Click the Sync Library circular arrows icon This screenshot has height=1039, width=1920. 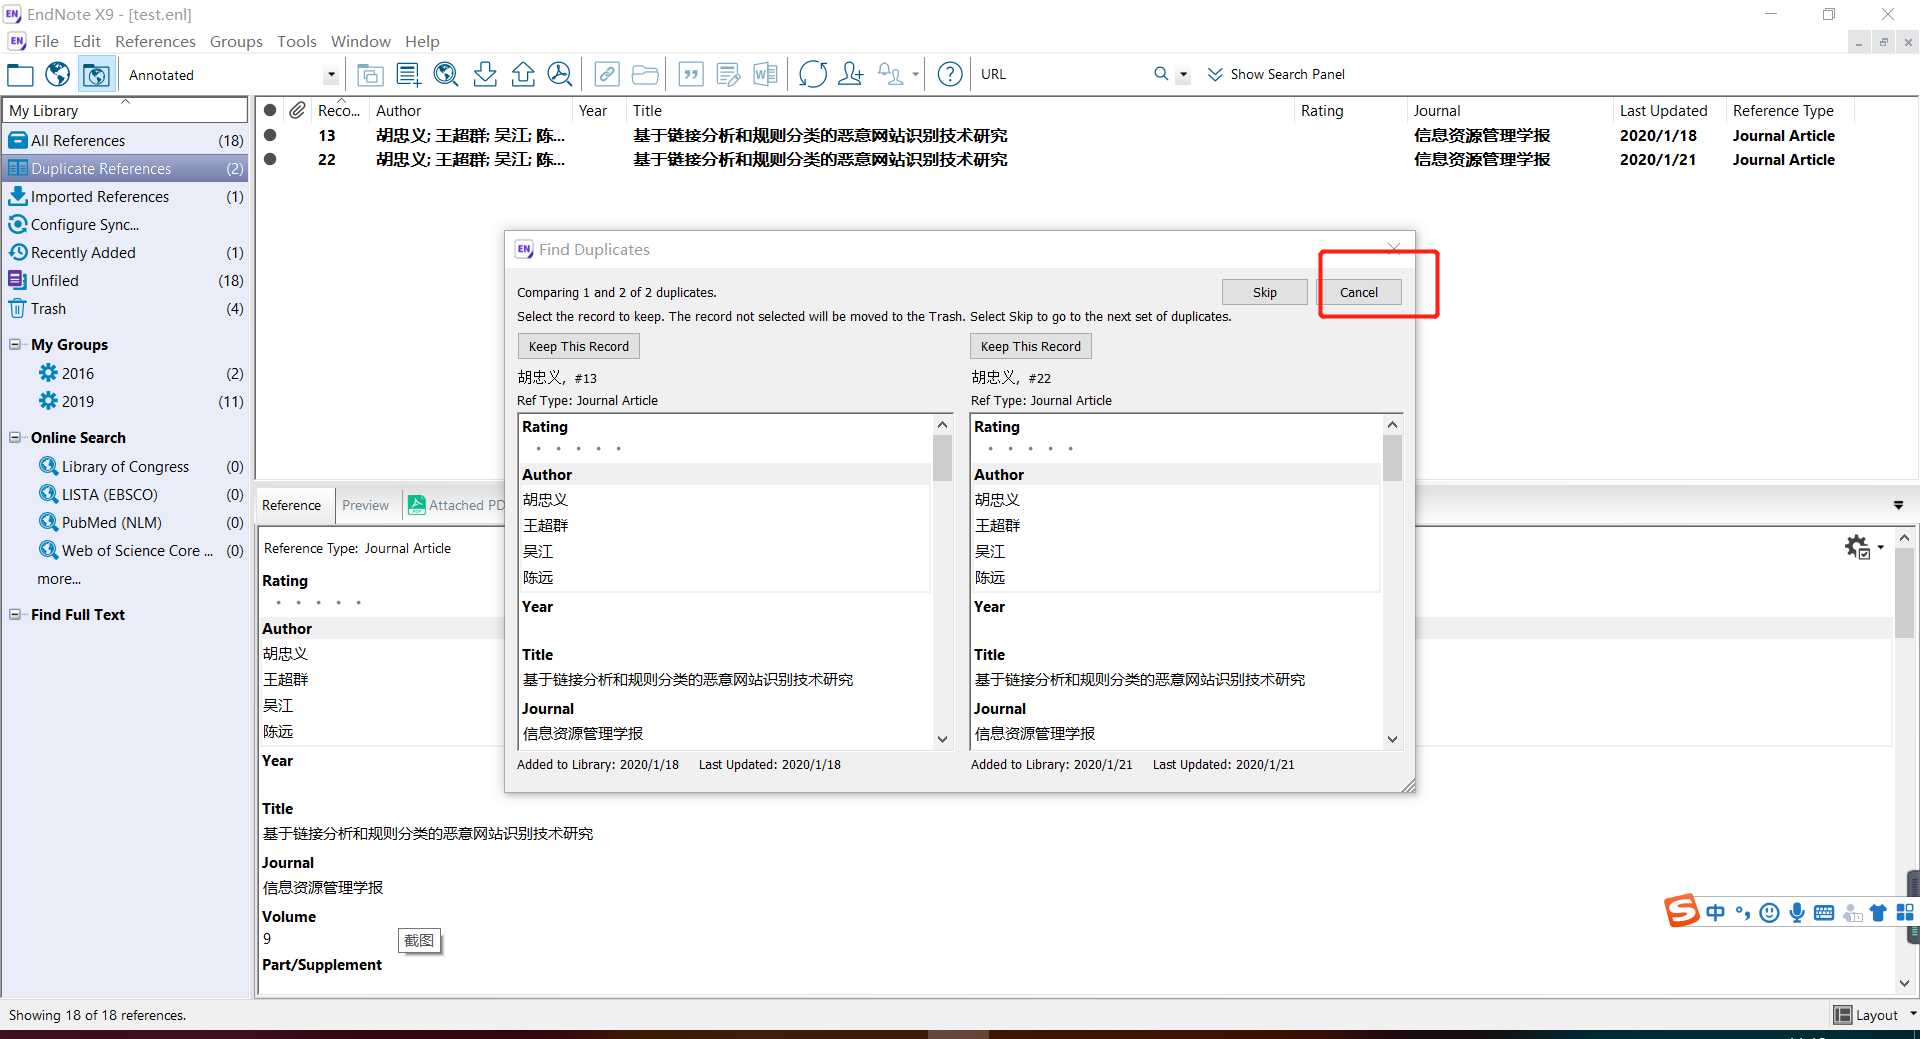(813, 75)
